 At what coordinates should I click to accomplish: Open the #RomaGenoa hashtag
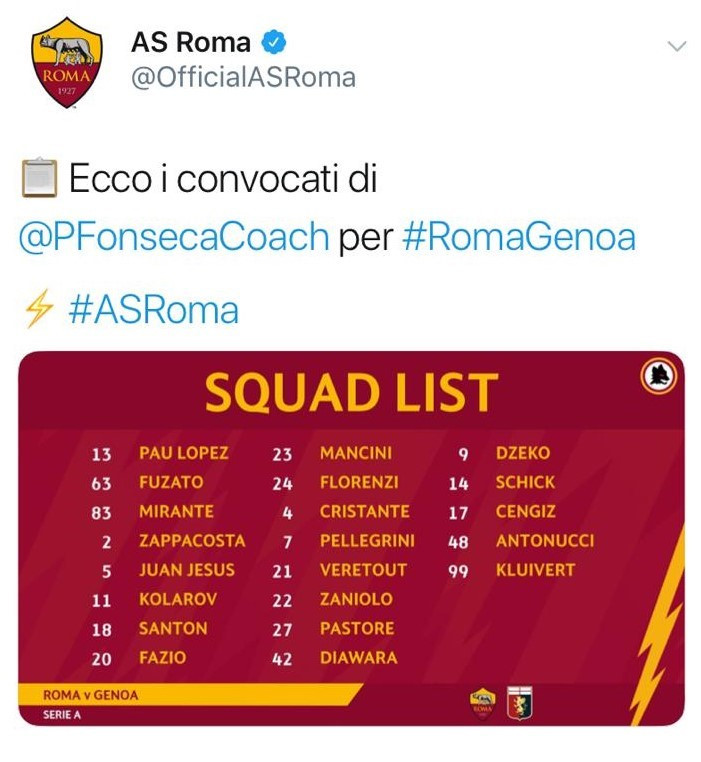(518, 238)
